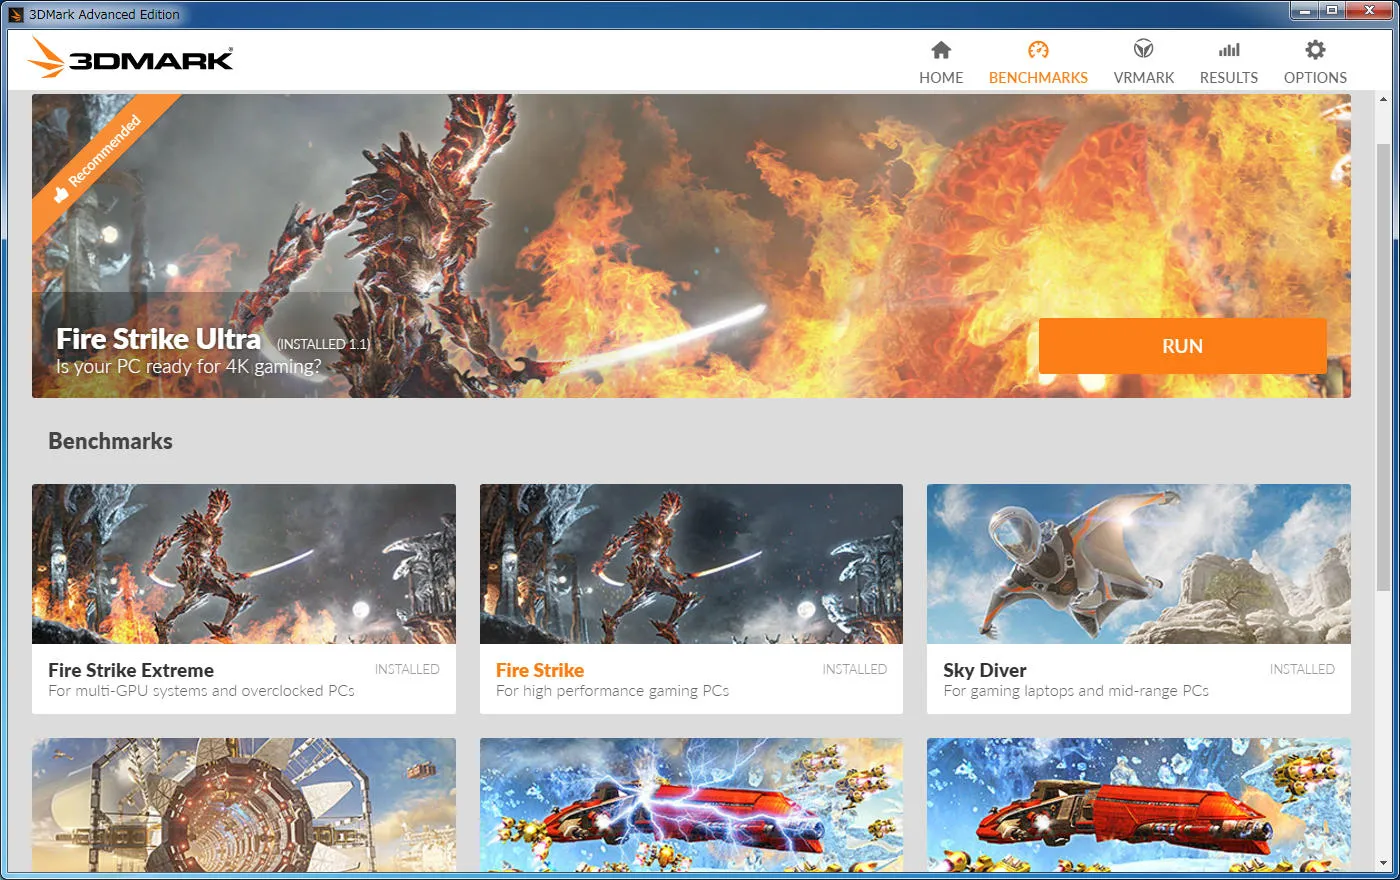Open the lightning spaceship benchmark thumbnail

[x=691, y=805]
